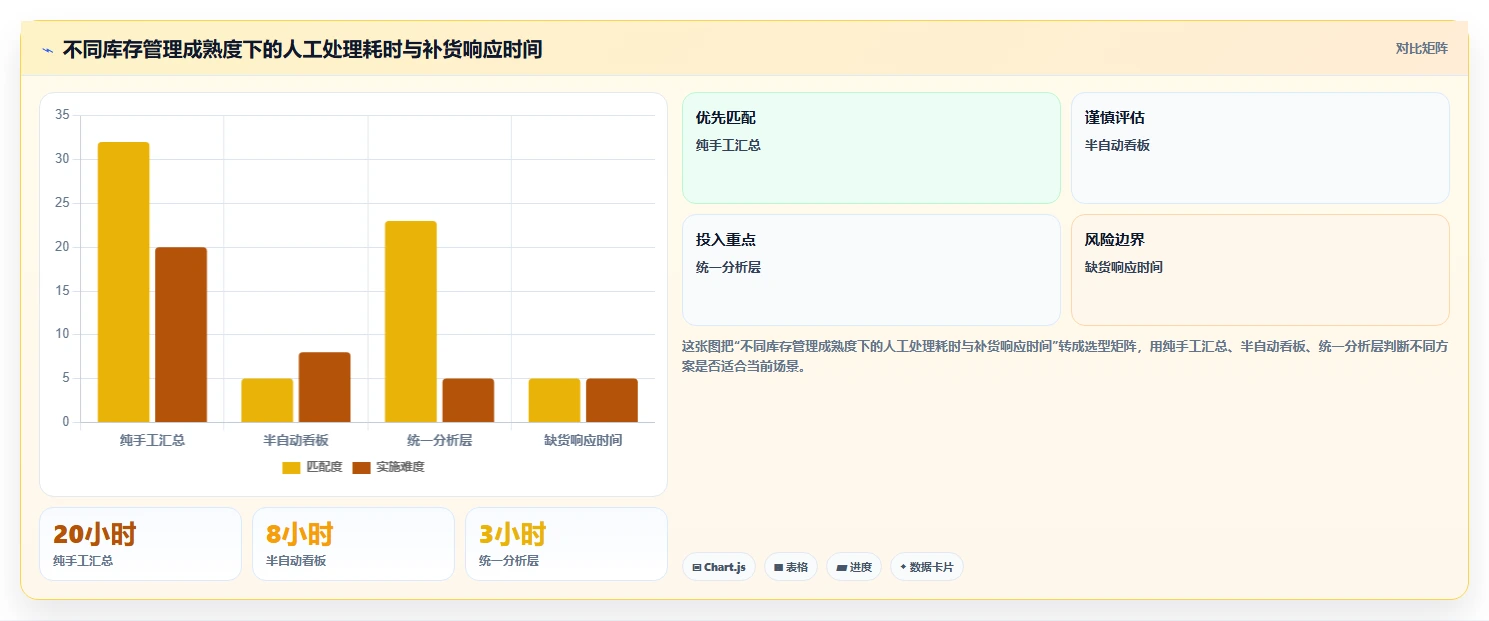The height and width of the screenshot is (621, 1489).
Task: Toggle the 实施难度 legend swatch
Action: tap(361, 467)
